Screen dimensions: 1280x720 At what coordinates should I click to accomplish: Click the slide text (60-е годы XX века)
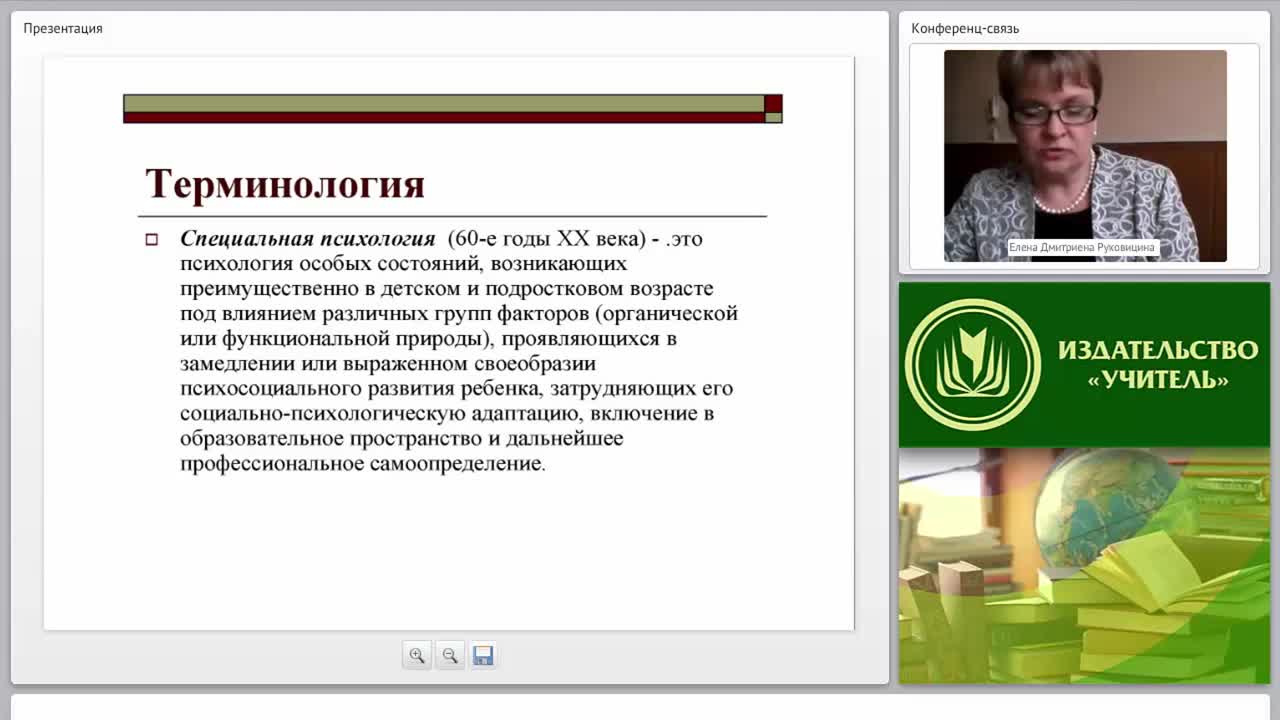click(547, 239)
